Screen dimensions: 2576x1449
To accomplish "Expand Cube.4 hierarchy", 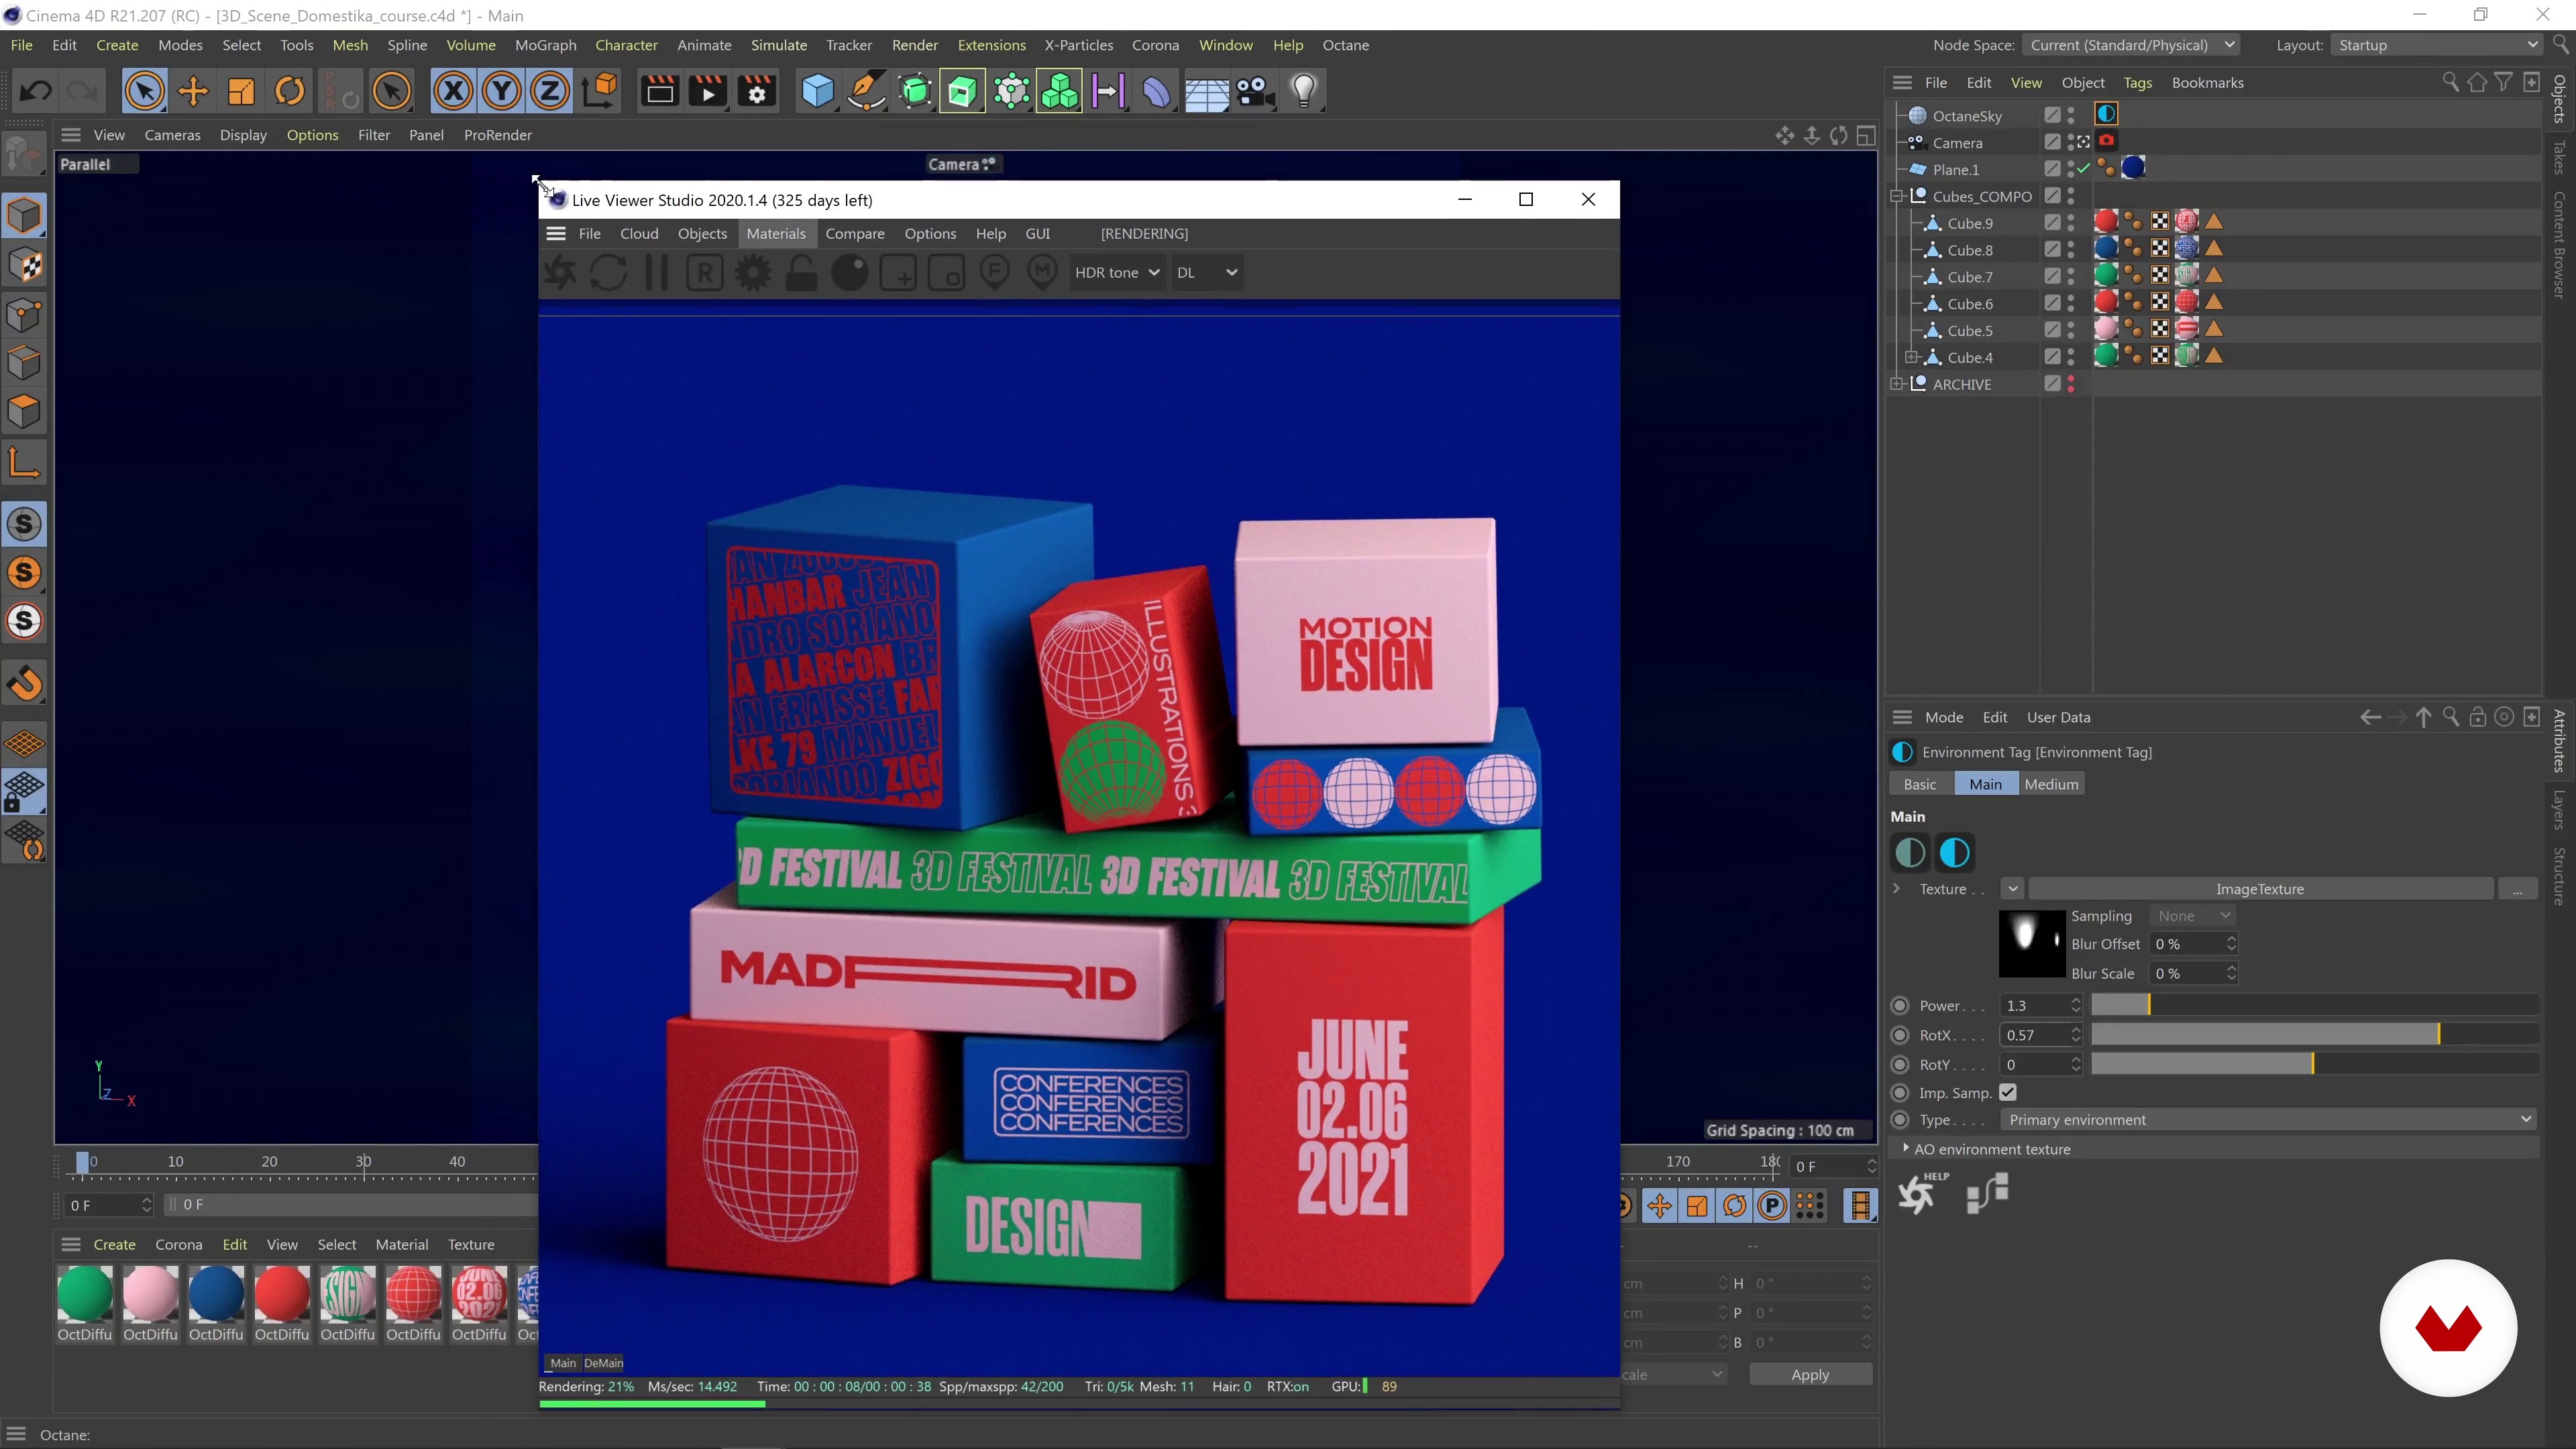I will [1911, 357].
